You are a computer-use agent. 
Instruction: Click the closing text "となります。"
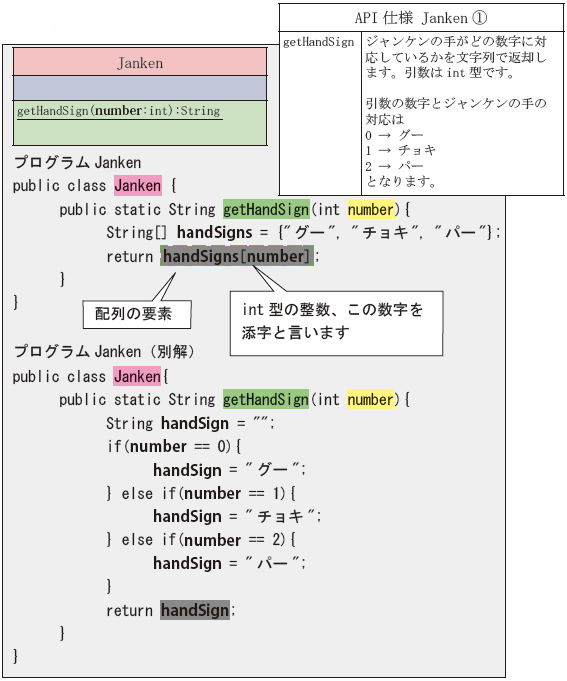(401, 181)
